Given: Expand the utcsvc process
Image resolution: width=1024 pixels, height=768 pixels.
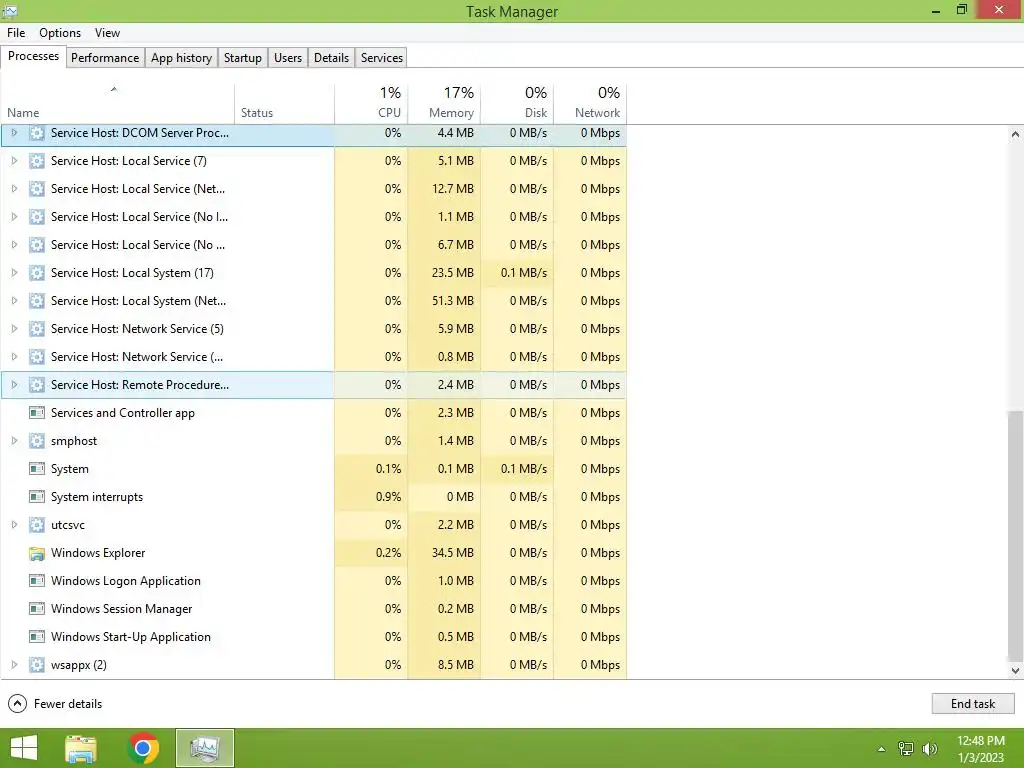Looking at the screenshot, I should [14, 525].
